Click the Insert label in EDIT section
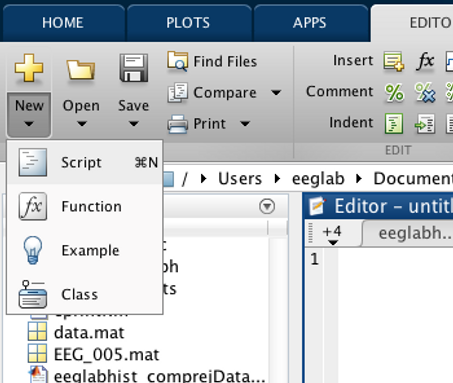 click(x=353, y=61)
